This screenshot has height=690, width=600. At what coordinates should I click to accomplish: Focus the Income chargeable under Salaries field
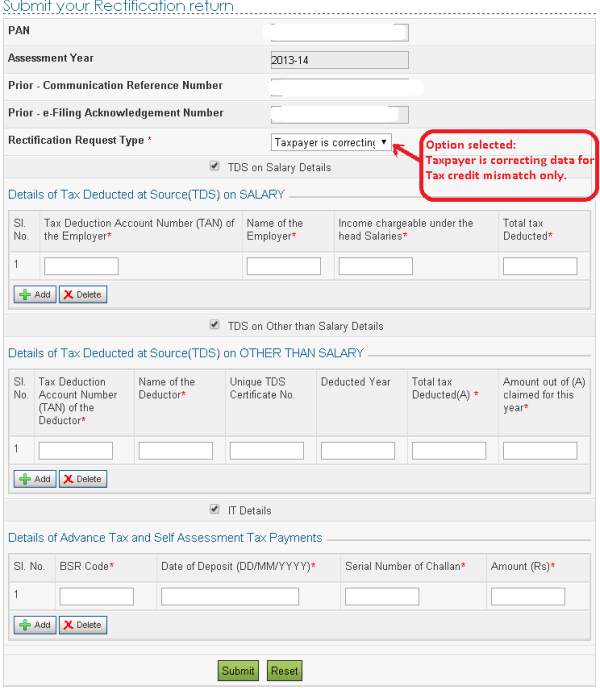(375, 266)
